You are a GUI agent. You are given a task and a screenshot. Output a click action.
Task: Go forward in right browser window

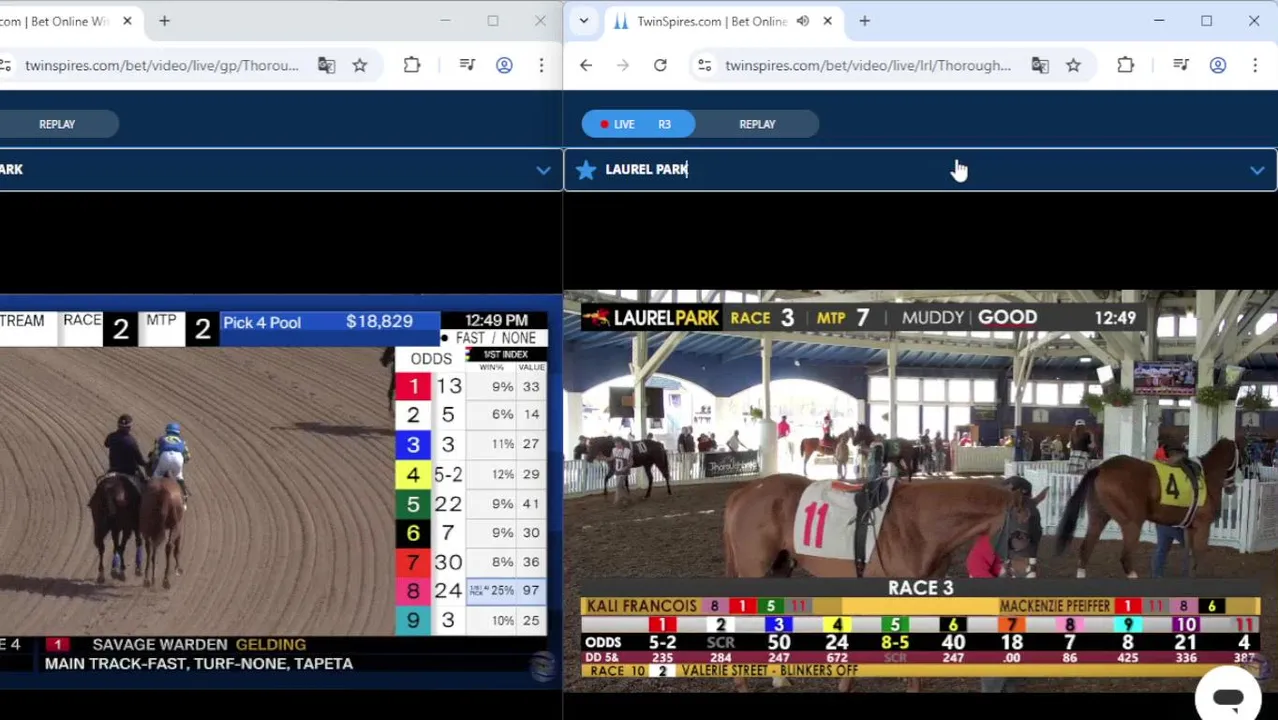coord(623,65)
